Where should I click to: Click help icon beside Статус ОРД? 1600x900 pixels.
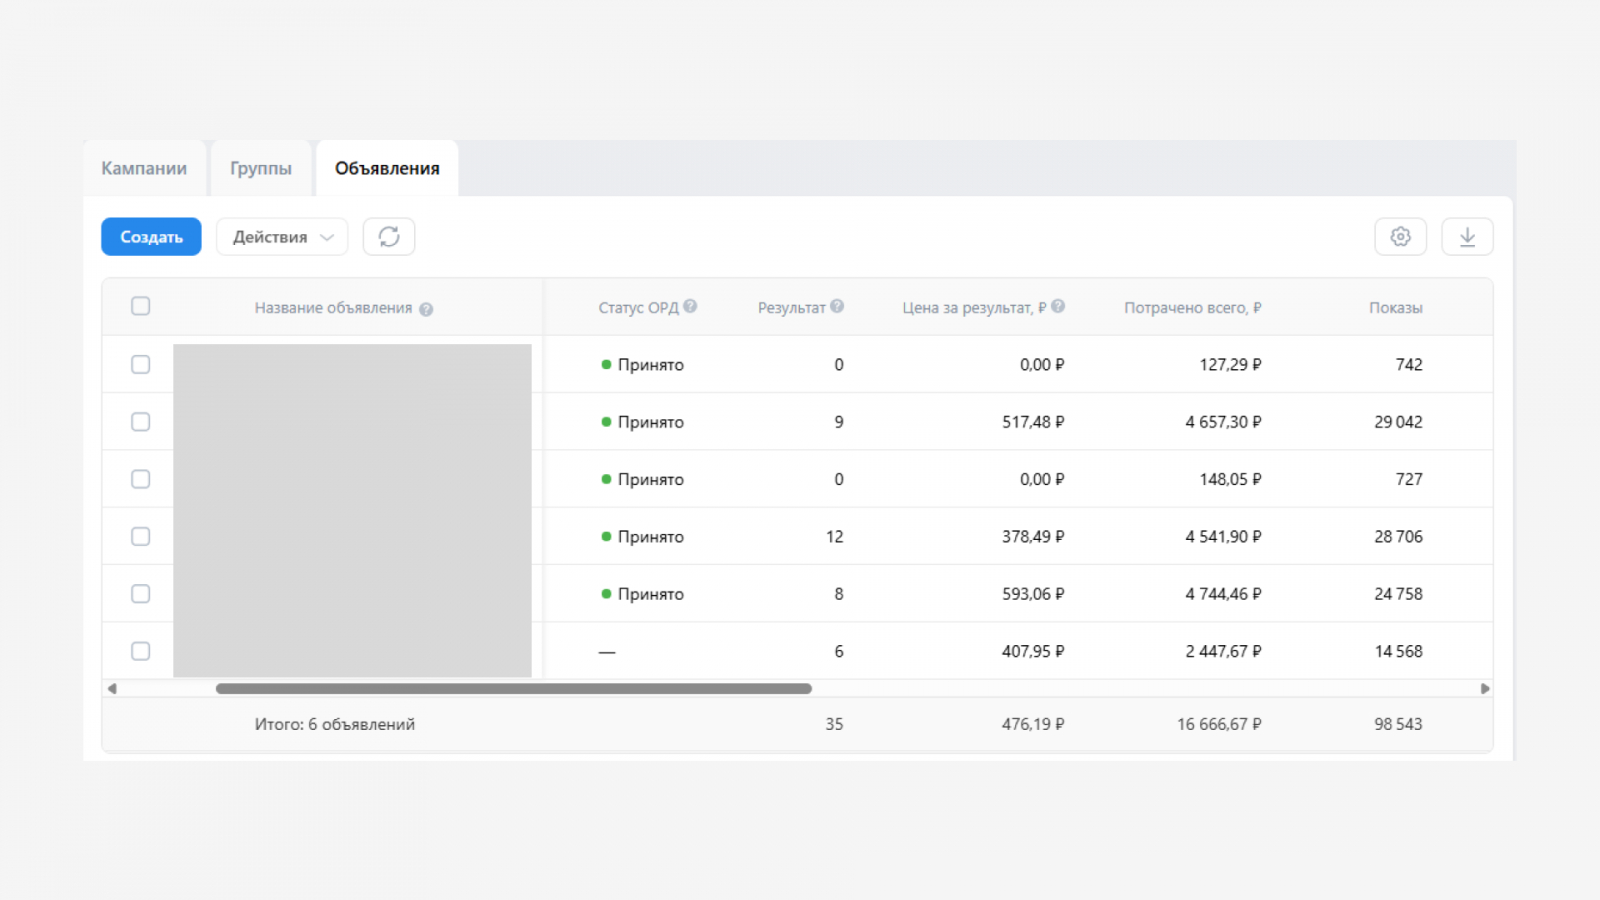click(x=690, y=307)
